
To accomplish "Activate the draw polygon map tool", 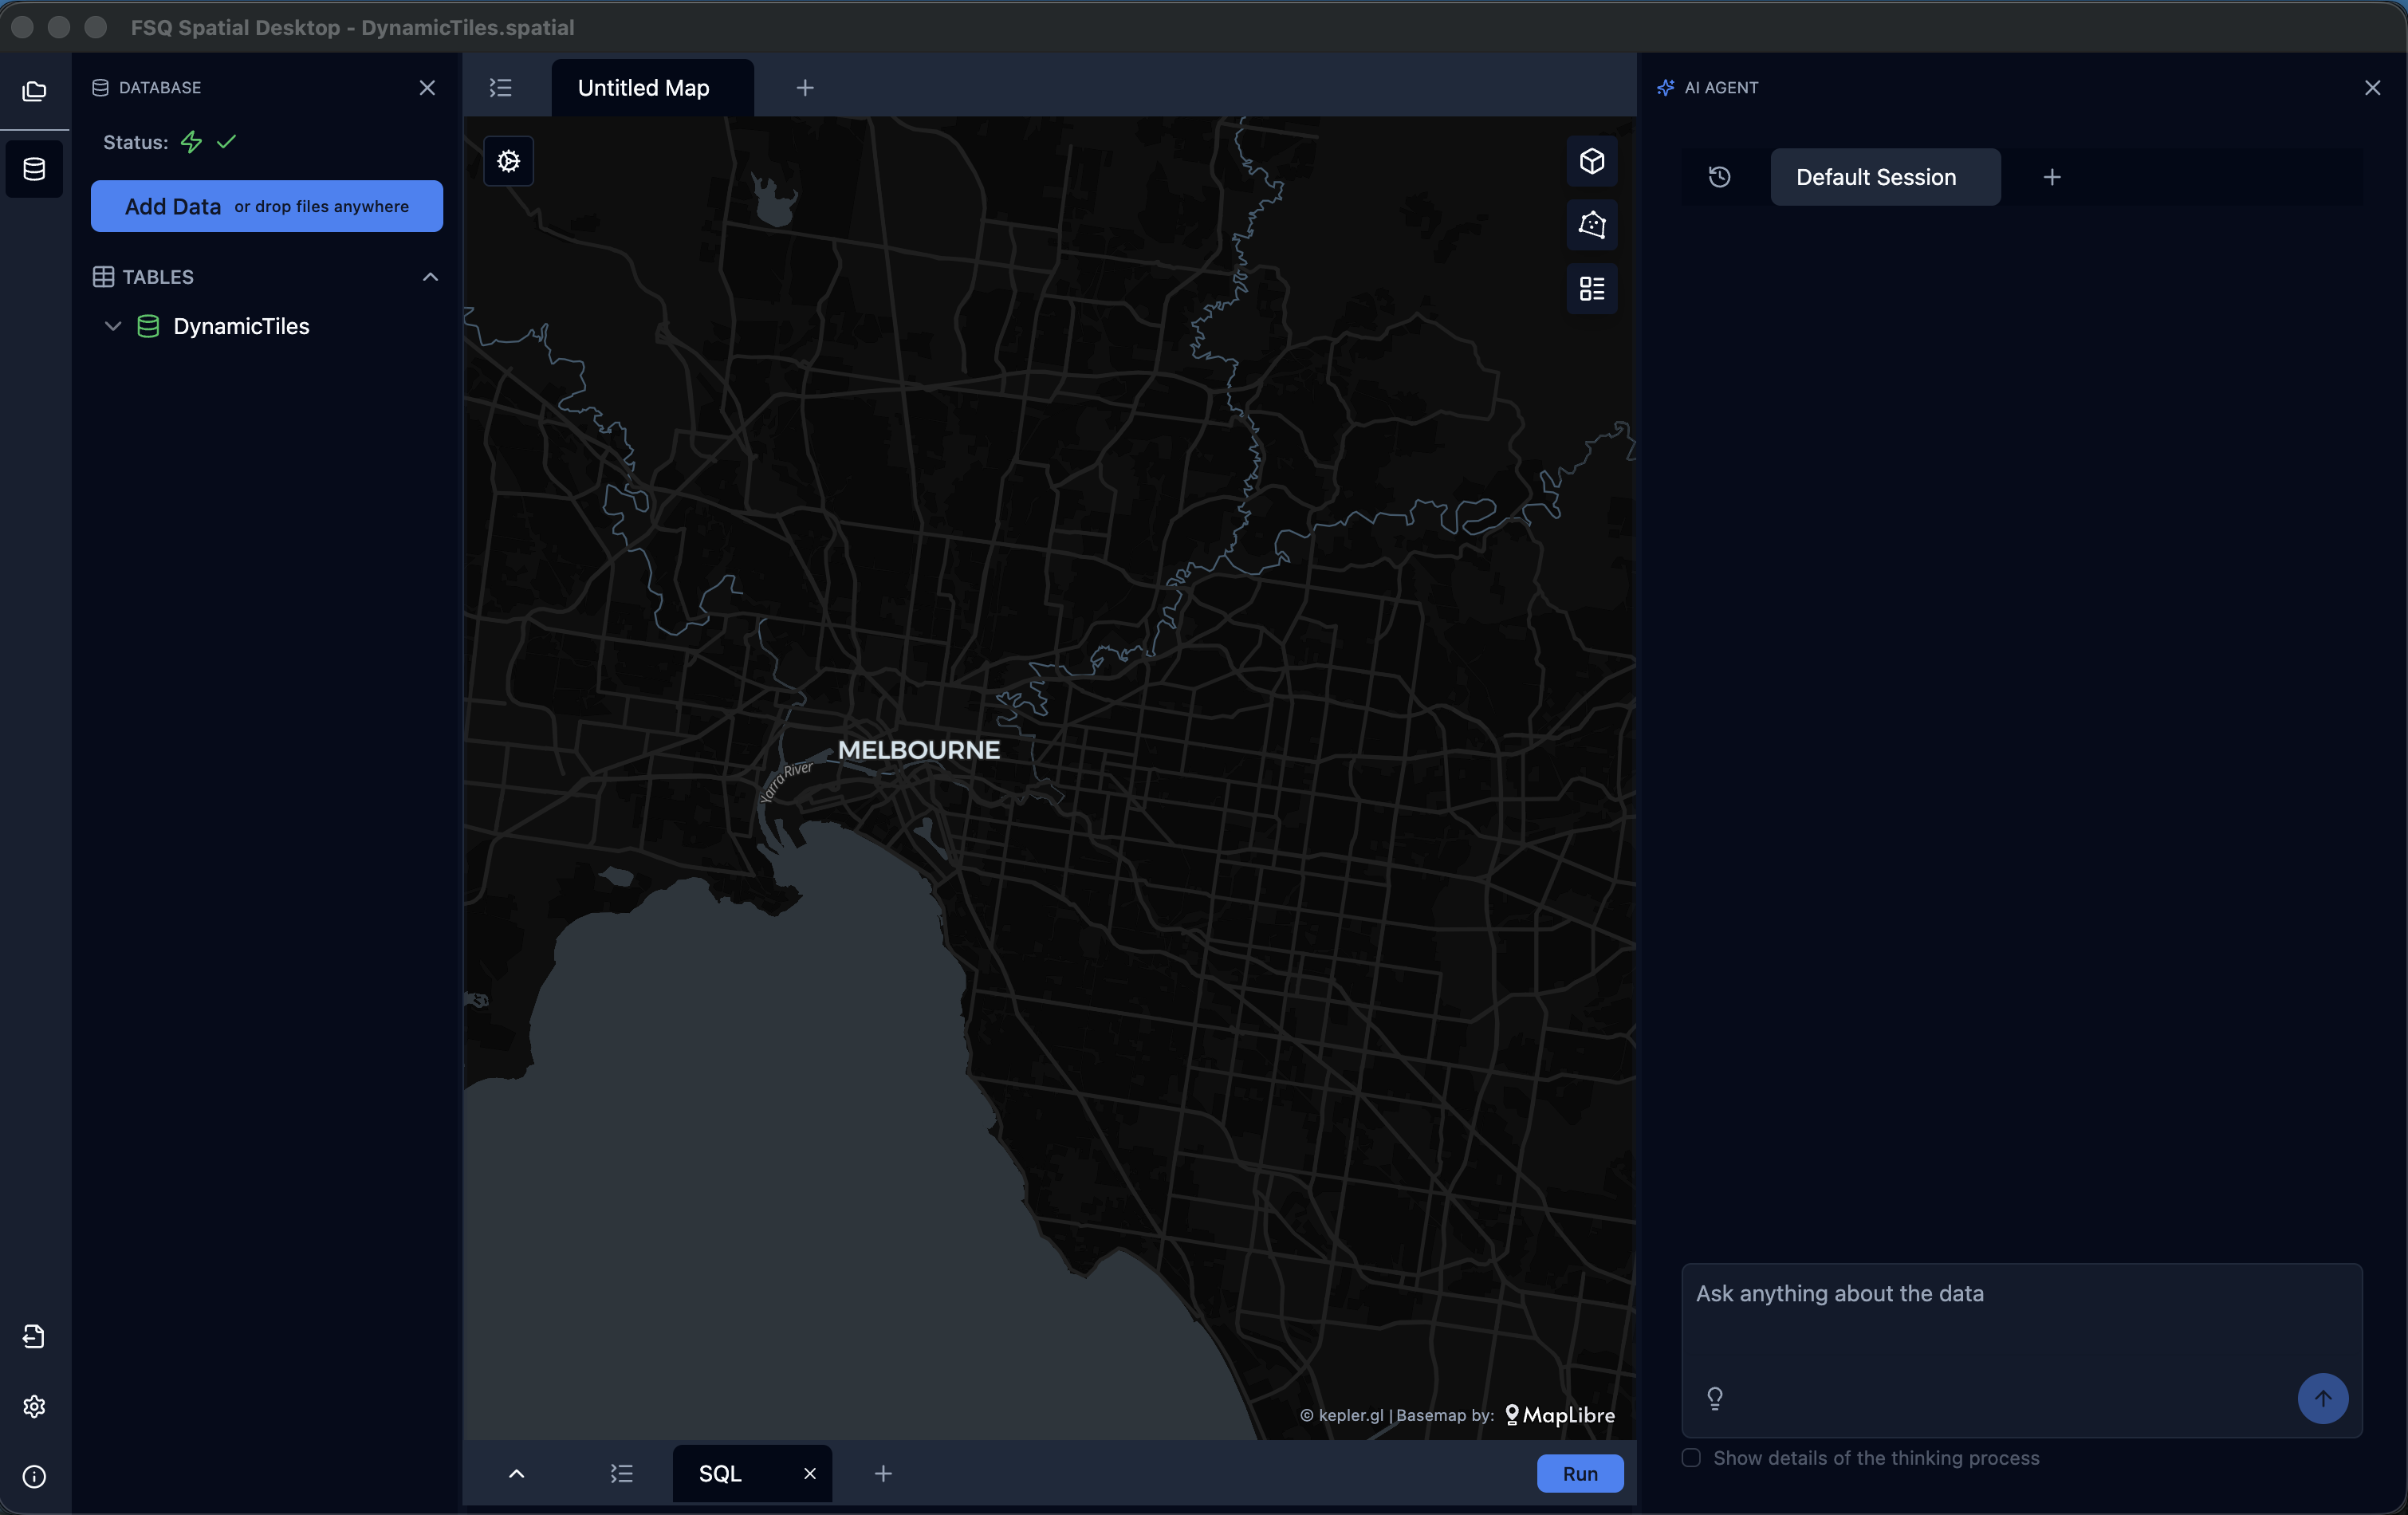I will 1591,225.
